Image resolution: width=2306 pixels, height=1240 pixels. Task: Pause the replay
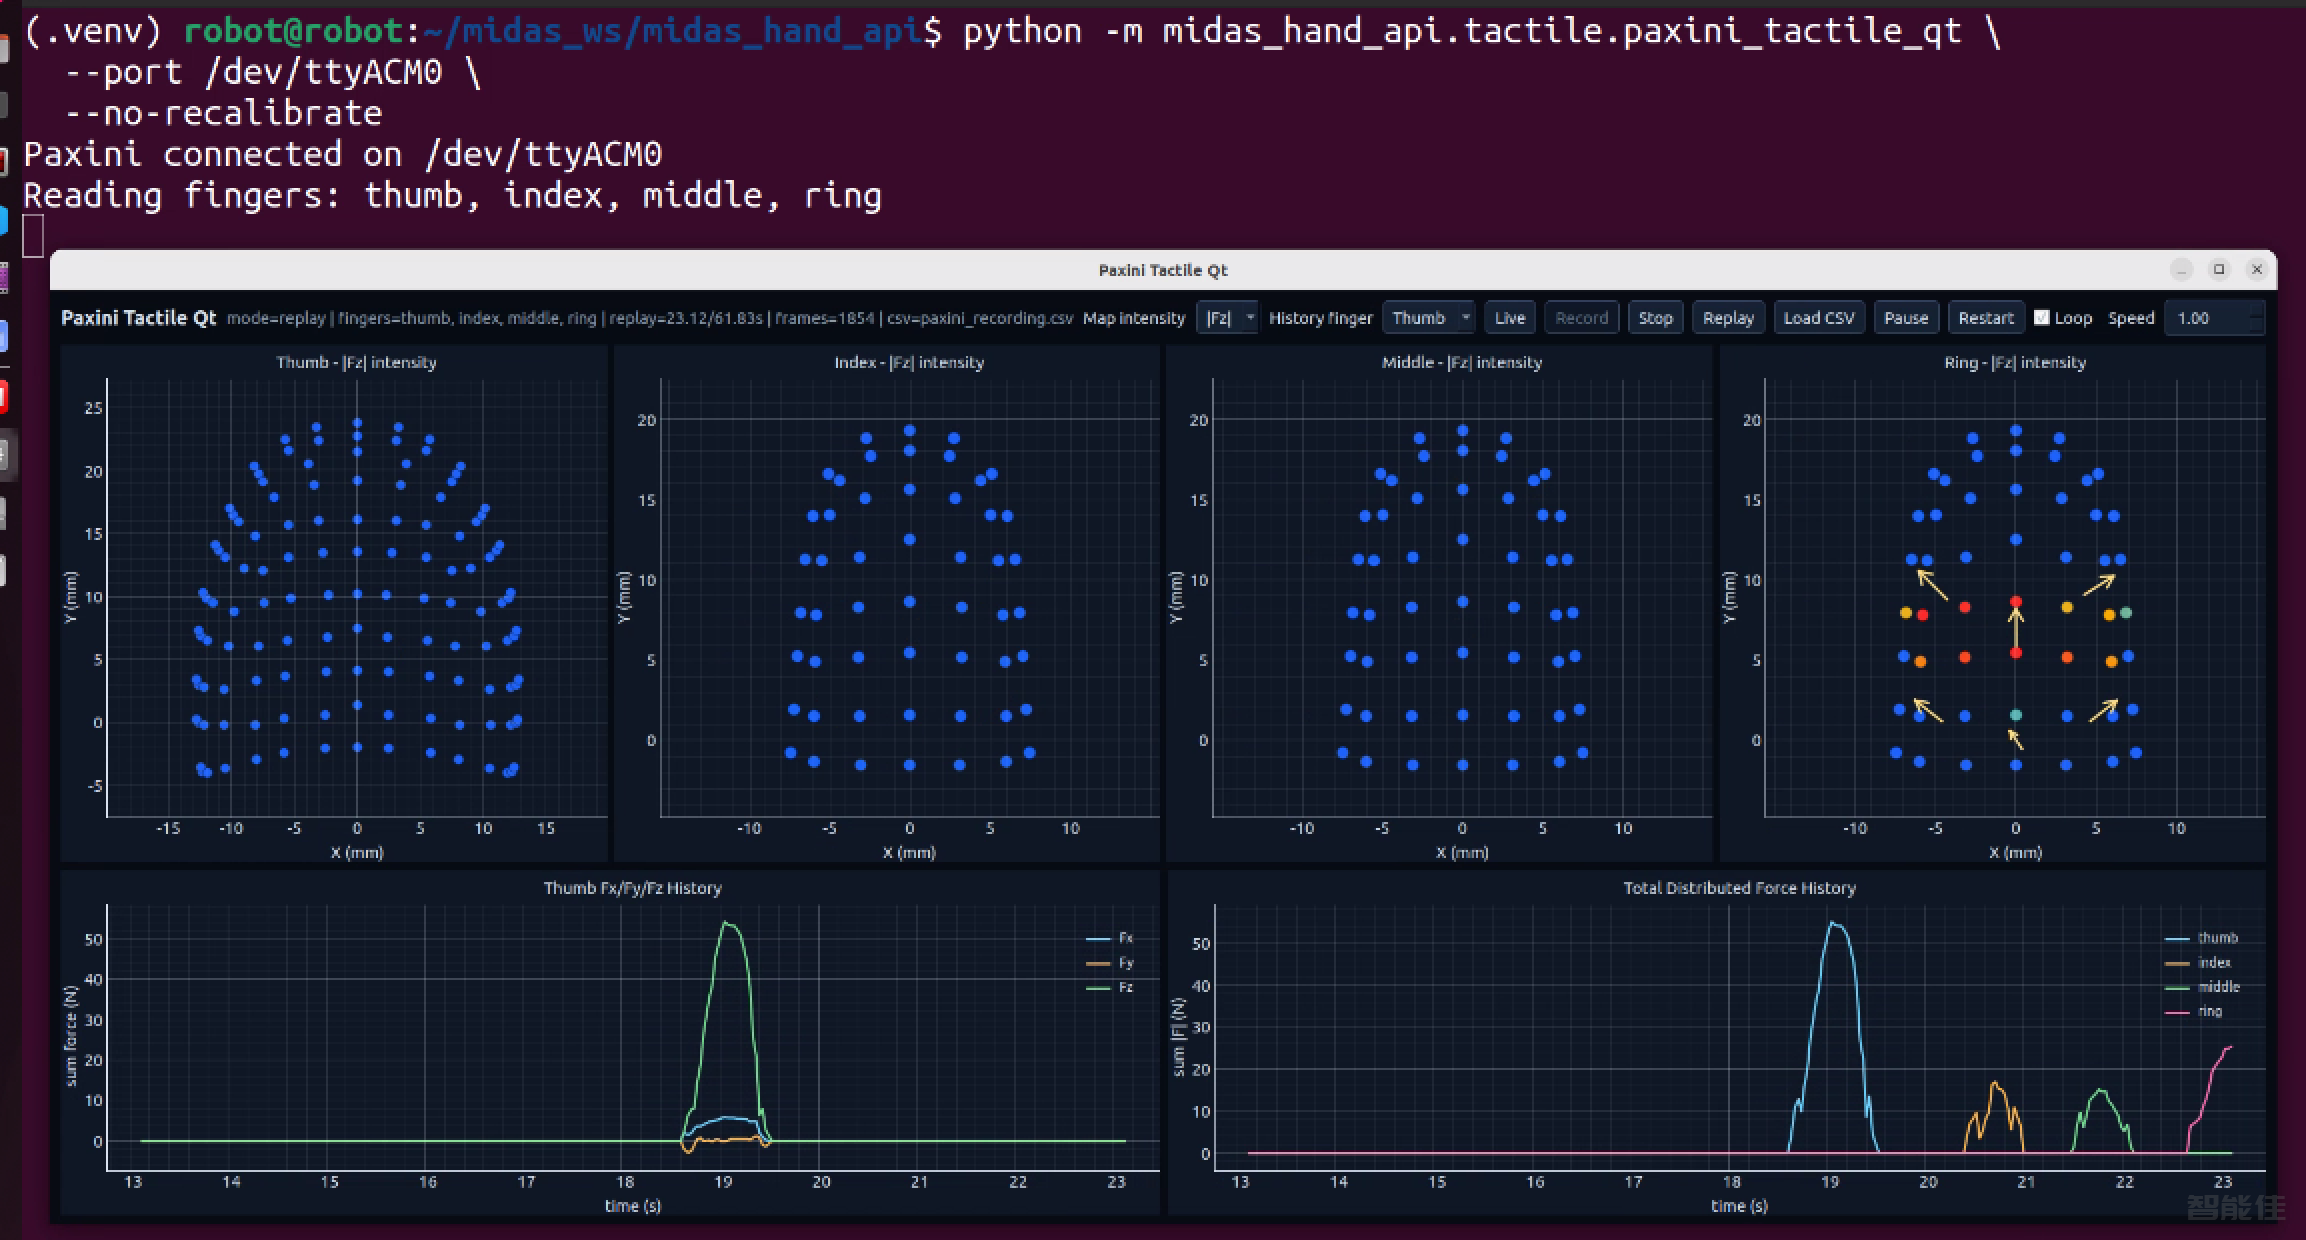coord(1906,318)
